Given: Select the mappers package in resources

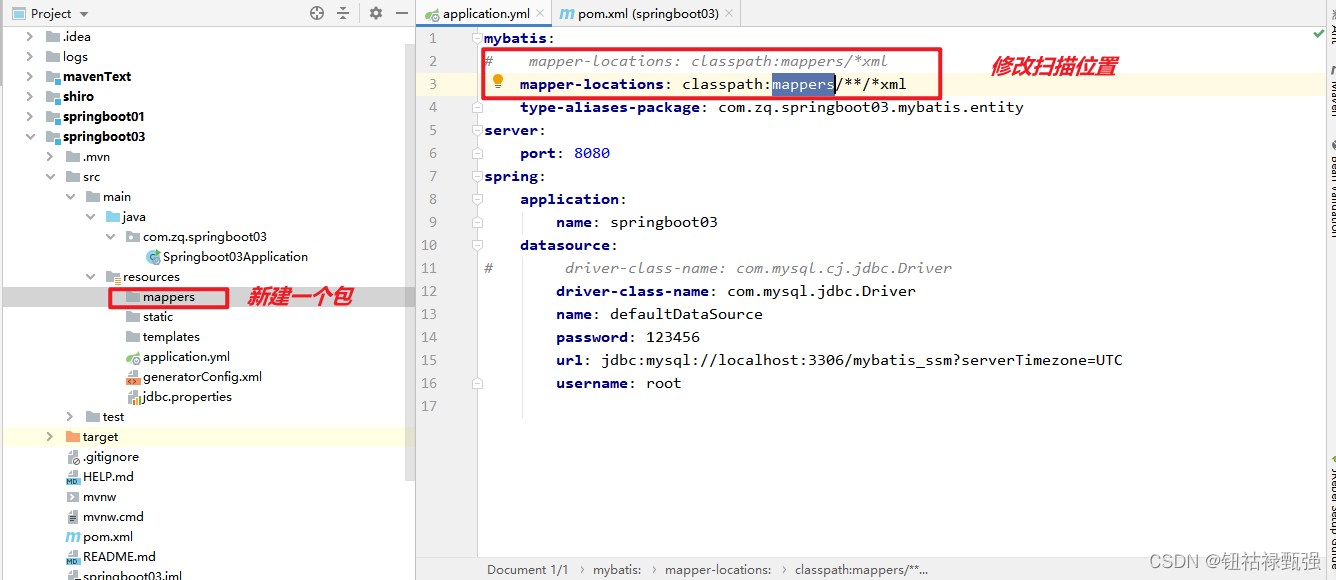Looking at the screenshot, I should tap(168, 296).
